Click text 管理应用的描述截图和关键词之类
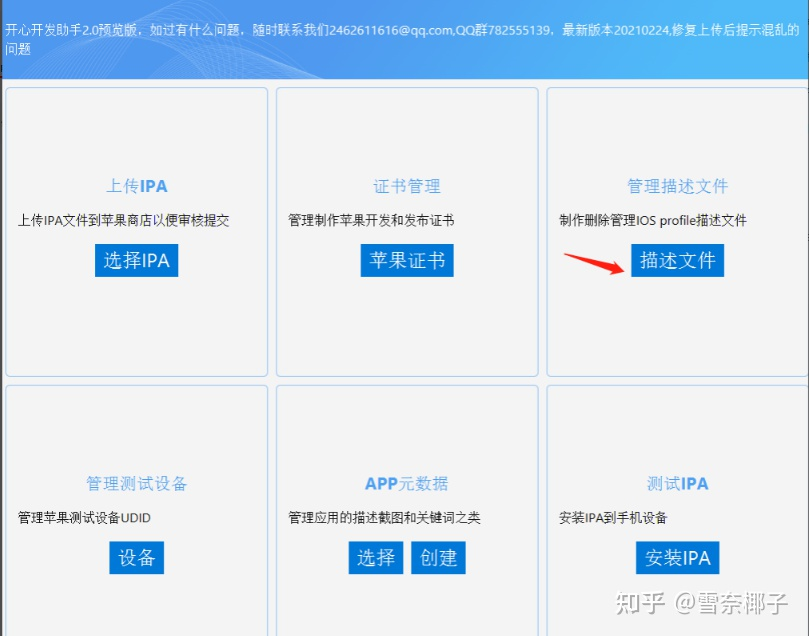809x636 pixels. pyautogui.click(x=384, y=518)
